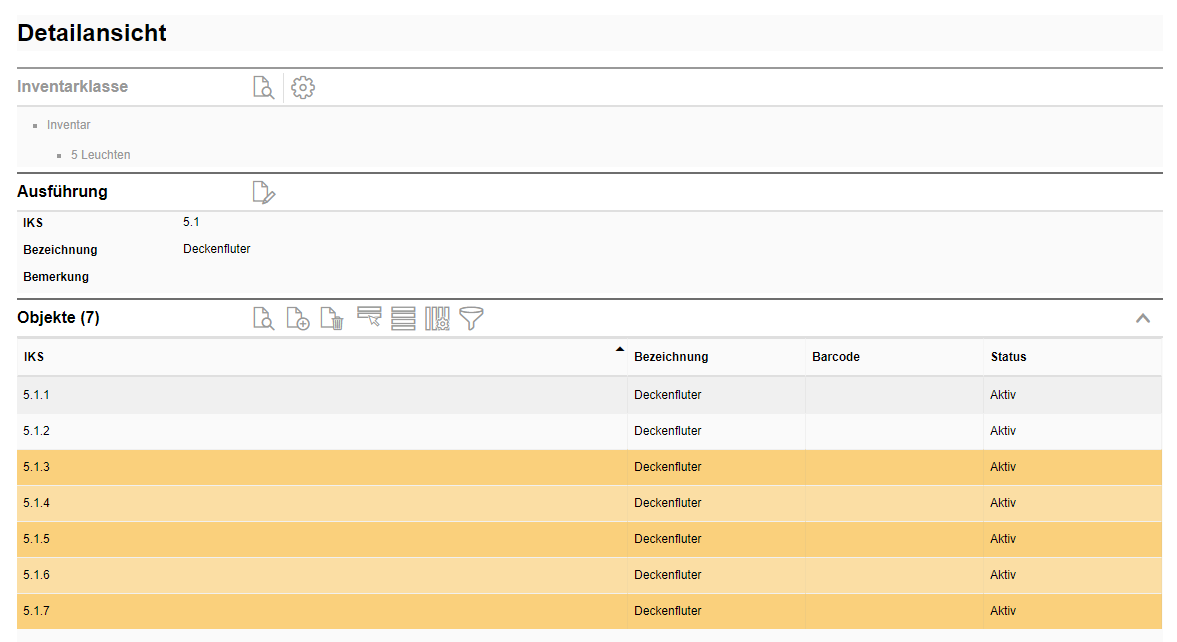Collapse the Objekte section

click(x=1143, y=318)
